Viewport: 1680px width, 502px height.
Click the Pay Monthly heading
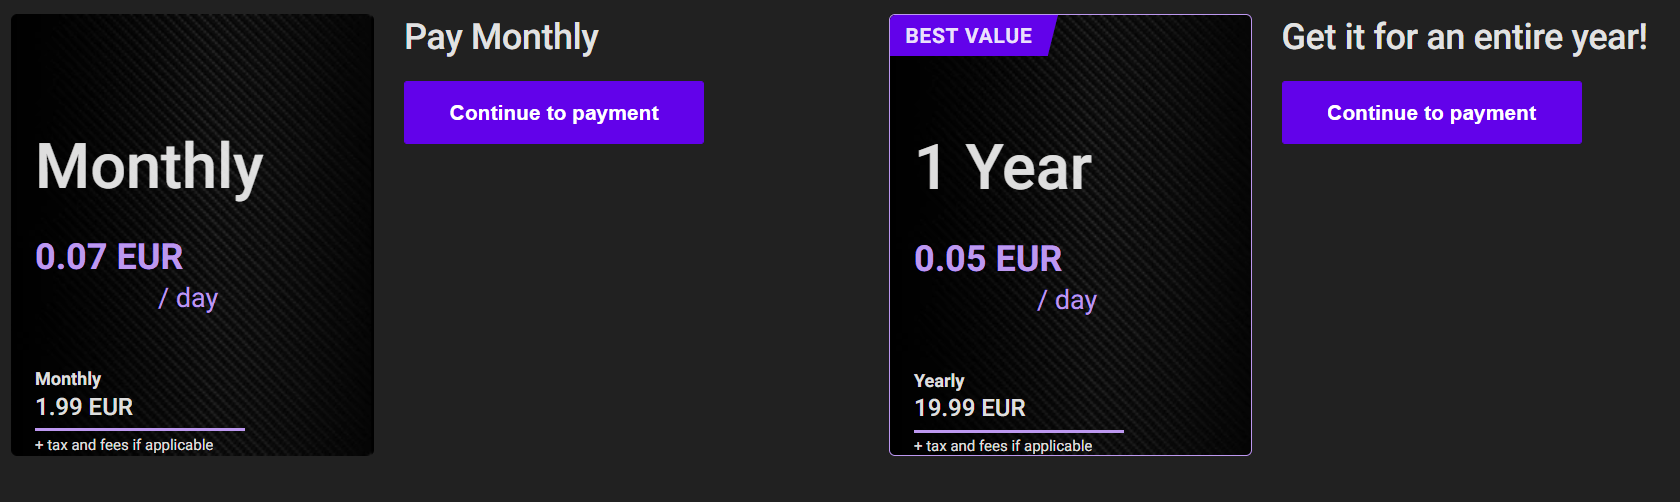click(x=501, y=38)
